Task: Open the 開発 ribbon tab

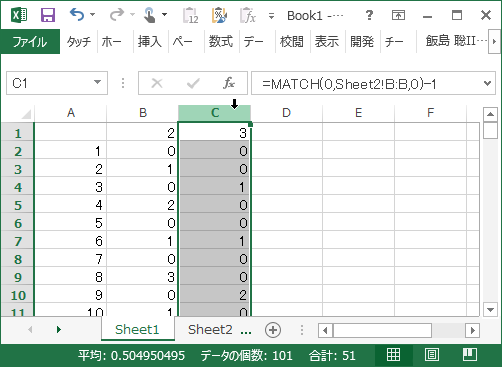Action: click(x=362, y=42)
